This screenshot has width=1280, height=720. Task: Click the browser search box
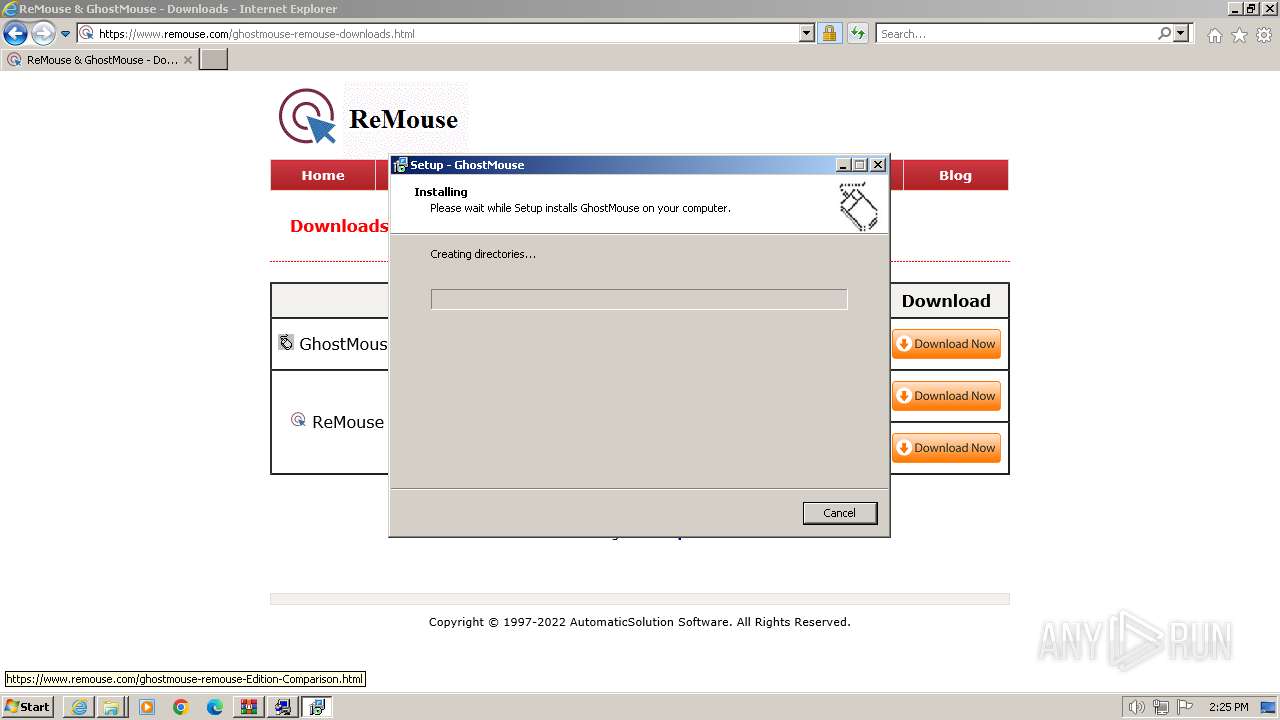pos(1015,33)
